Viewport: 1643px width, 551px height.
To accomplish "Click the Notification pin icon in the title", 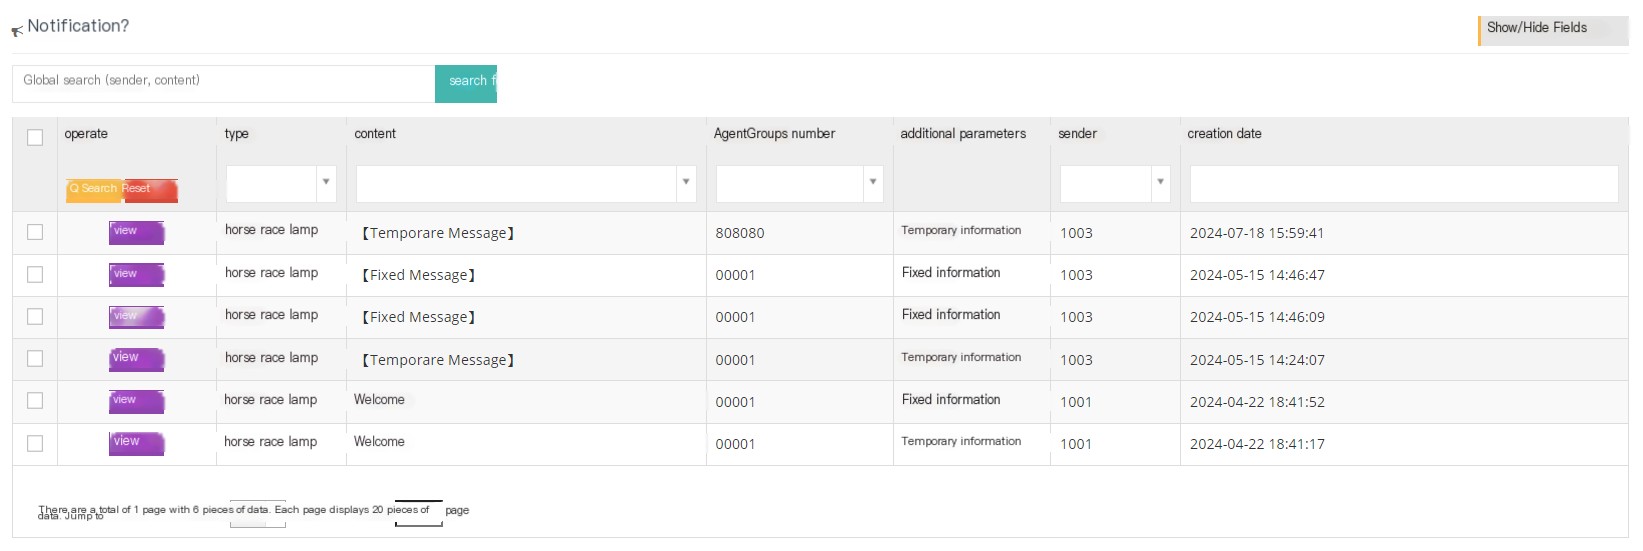I will click(17, 31).
